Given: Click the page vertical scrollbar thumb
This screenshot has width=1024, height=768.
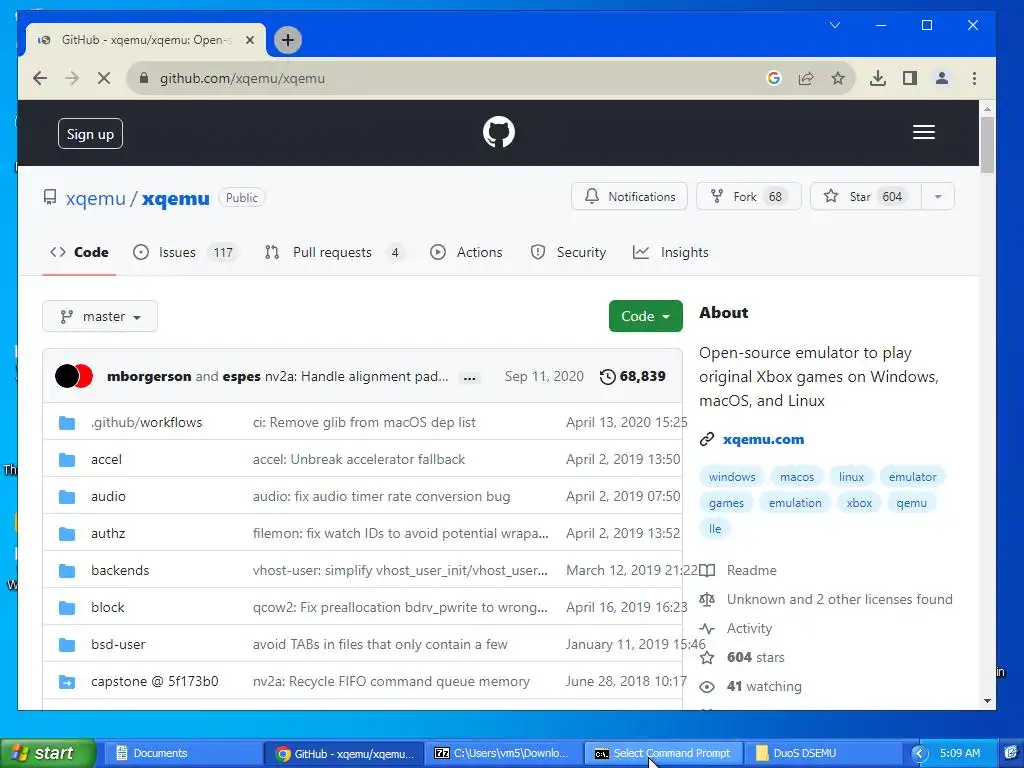Looking at the screenshot, I should [987, 145].
